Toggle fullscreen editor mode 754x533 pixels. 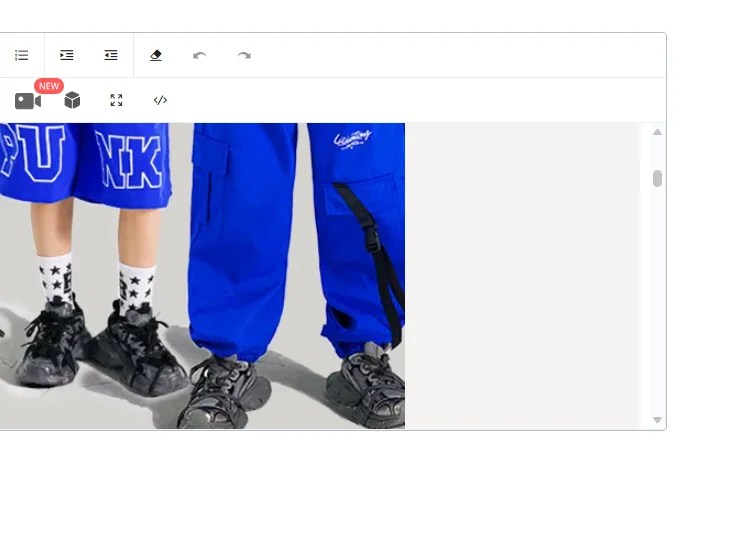(x=116, y=100)
